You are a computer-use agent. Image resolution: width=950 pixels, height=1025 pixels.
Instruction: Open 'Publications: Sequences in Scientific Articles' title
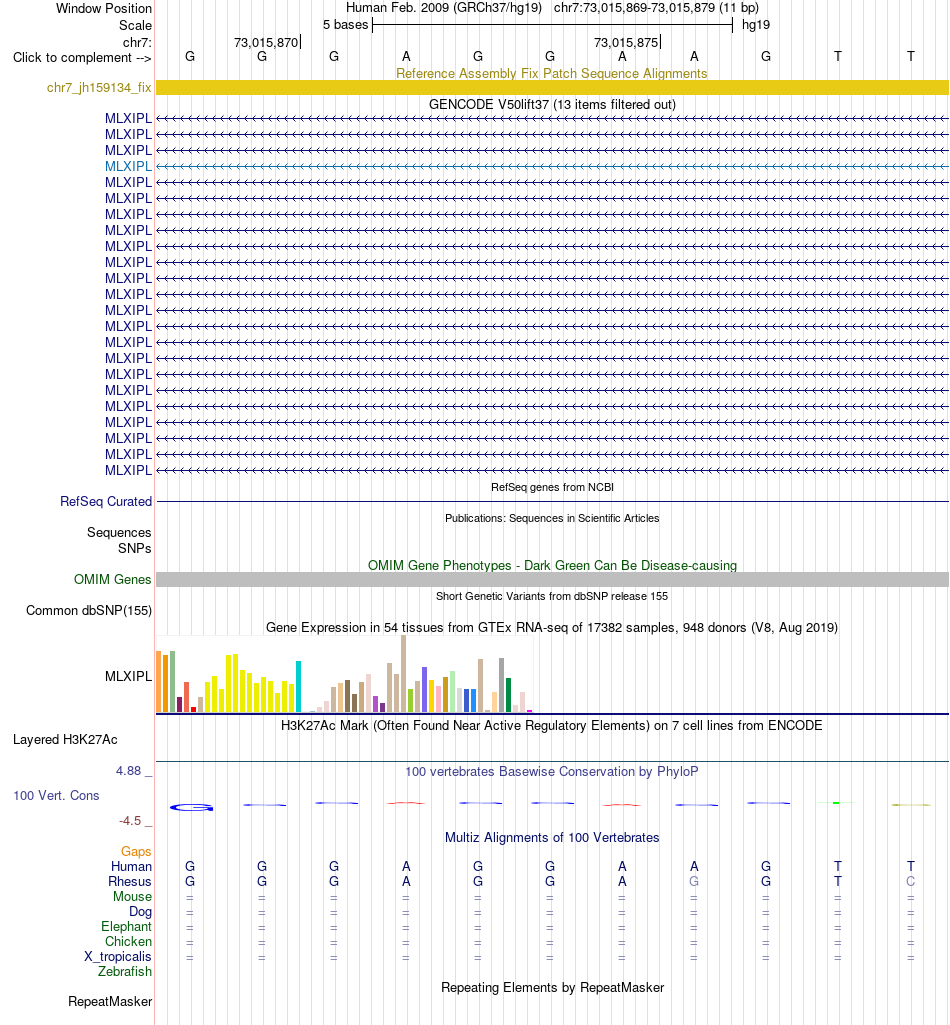click(x=552, y=518)
